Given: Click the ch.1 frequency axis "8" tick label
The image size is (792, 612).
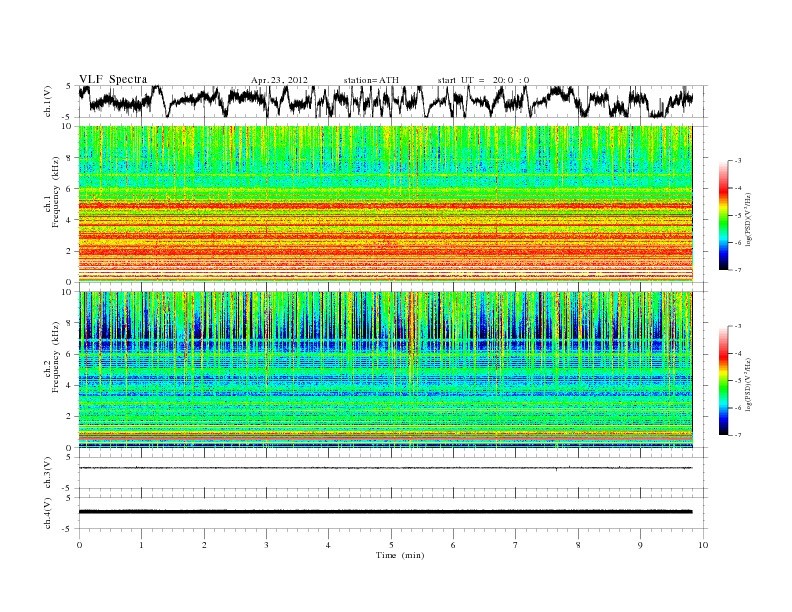Looking at the screenshot, I should click(x=69, y=158).
